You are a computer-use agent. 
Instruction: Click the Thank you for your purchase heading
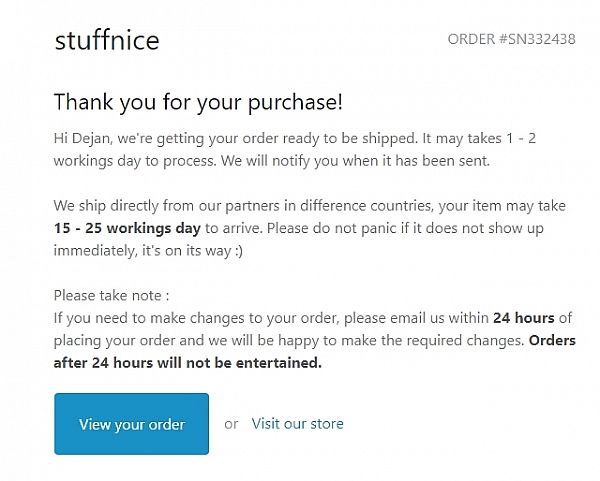pyautogui.click(x=198, y=102)
